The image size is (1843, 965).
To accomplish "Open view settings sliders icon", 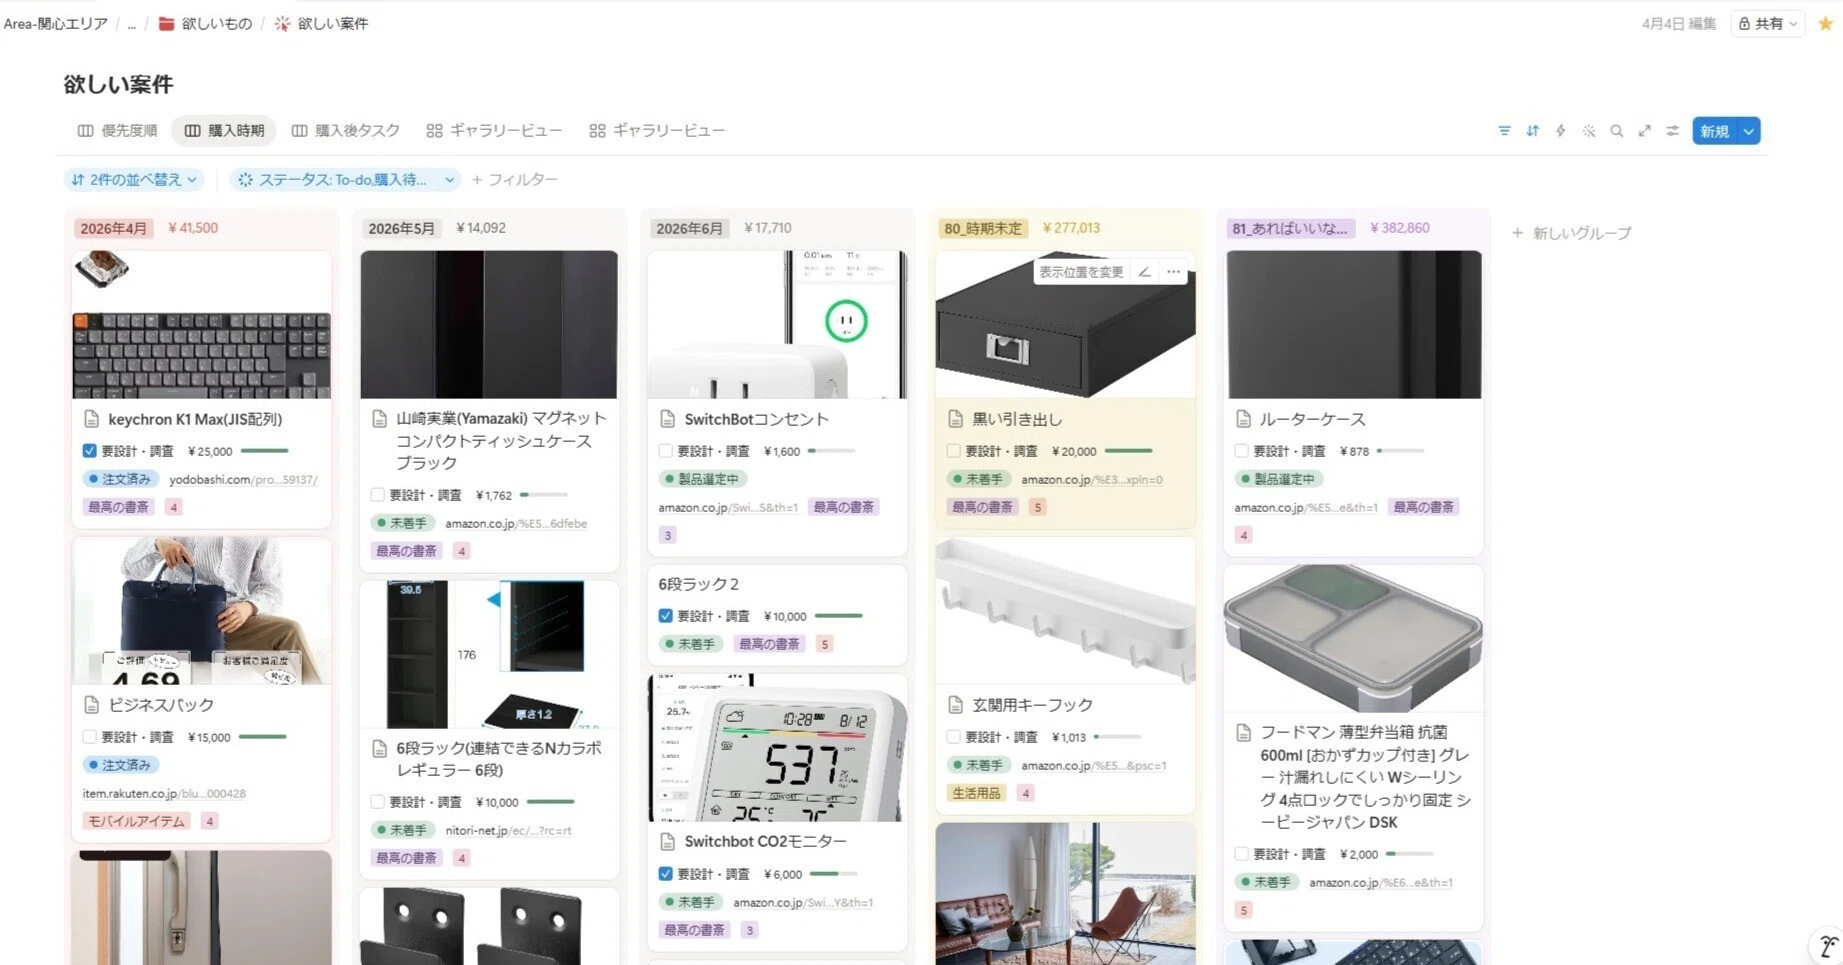I will pyautogui.click(x=1672, y=131).
